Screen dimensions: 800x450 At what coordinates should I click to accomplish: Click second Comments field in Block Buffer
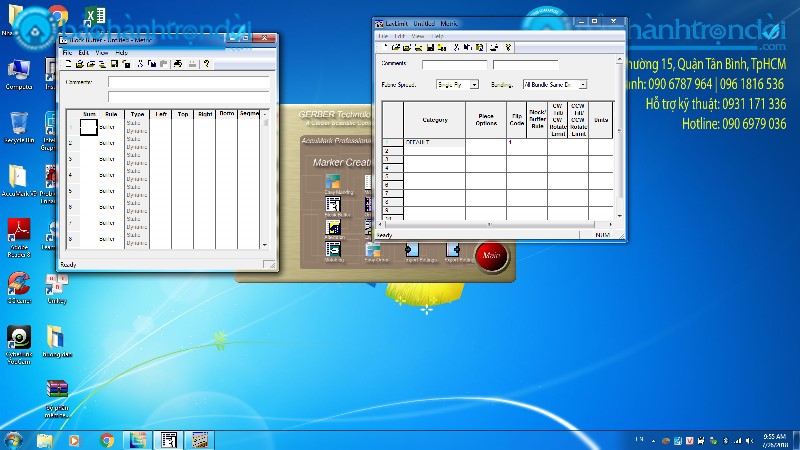[188, 97]
